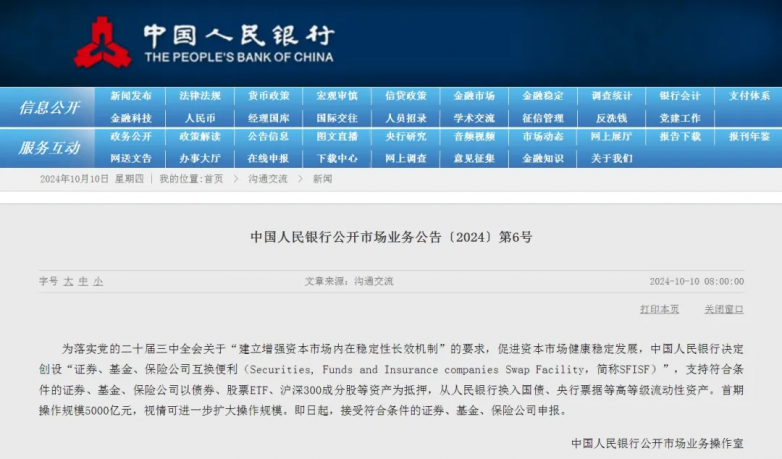Open the 新闻发布 menu item

point(131,96)
